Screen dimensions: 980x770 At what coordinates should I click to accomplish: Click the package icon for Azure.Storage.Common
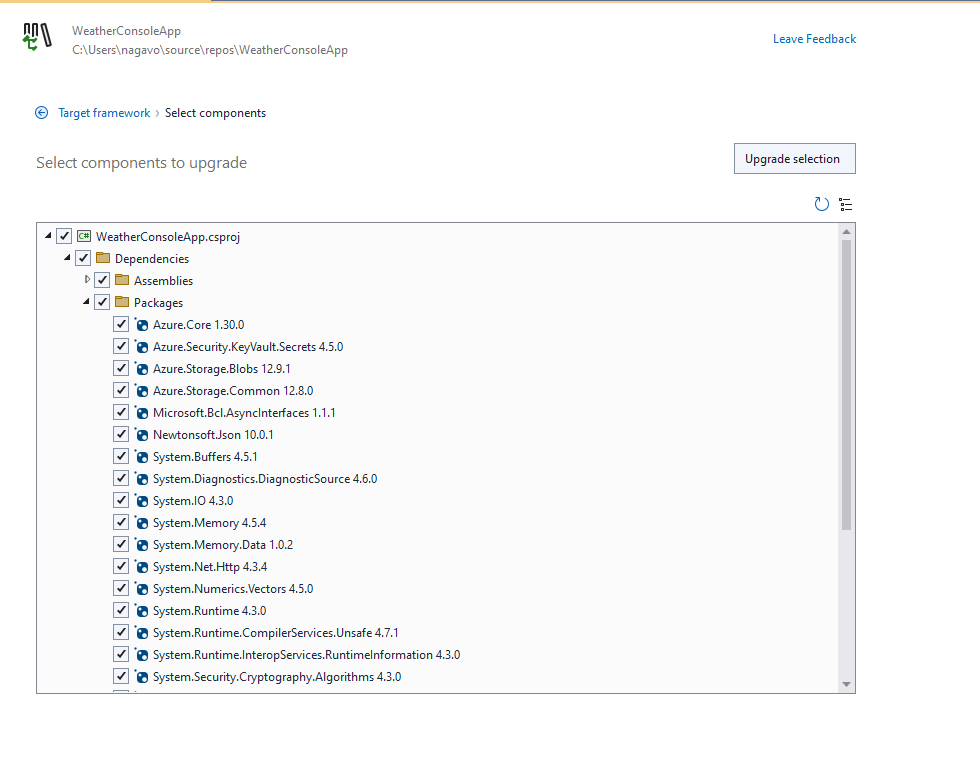[141, 391]
